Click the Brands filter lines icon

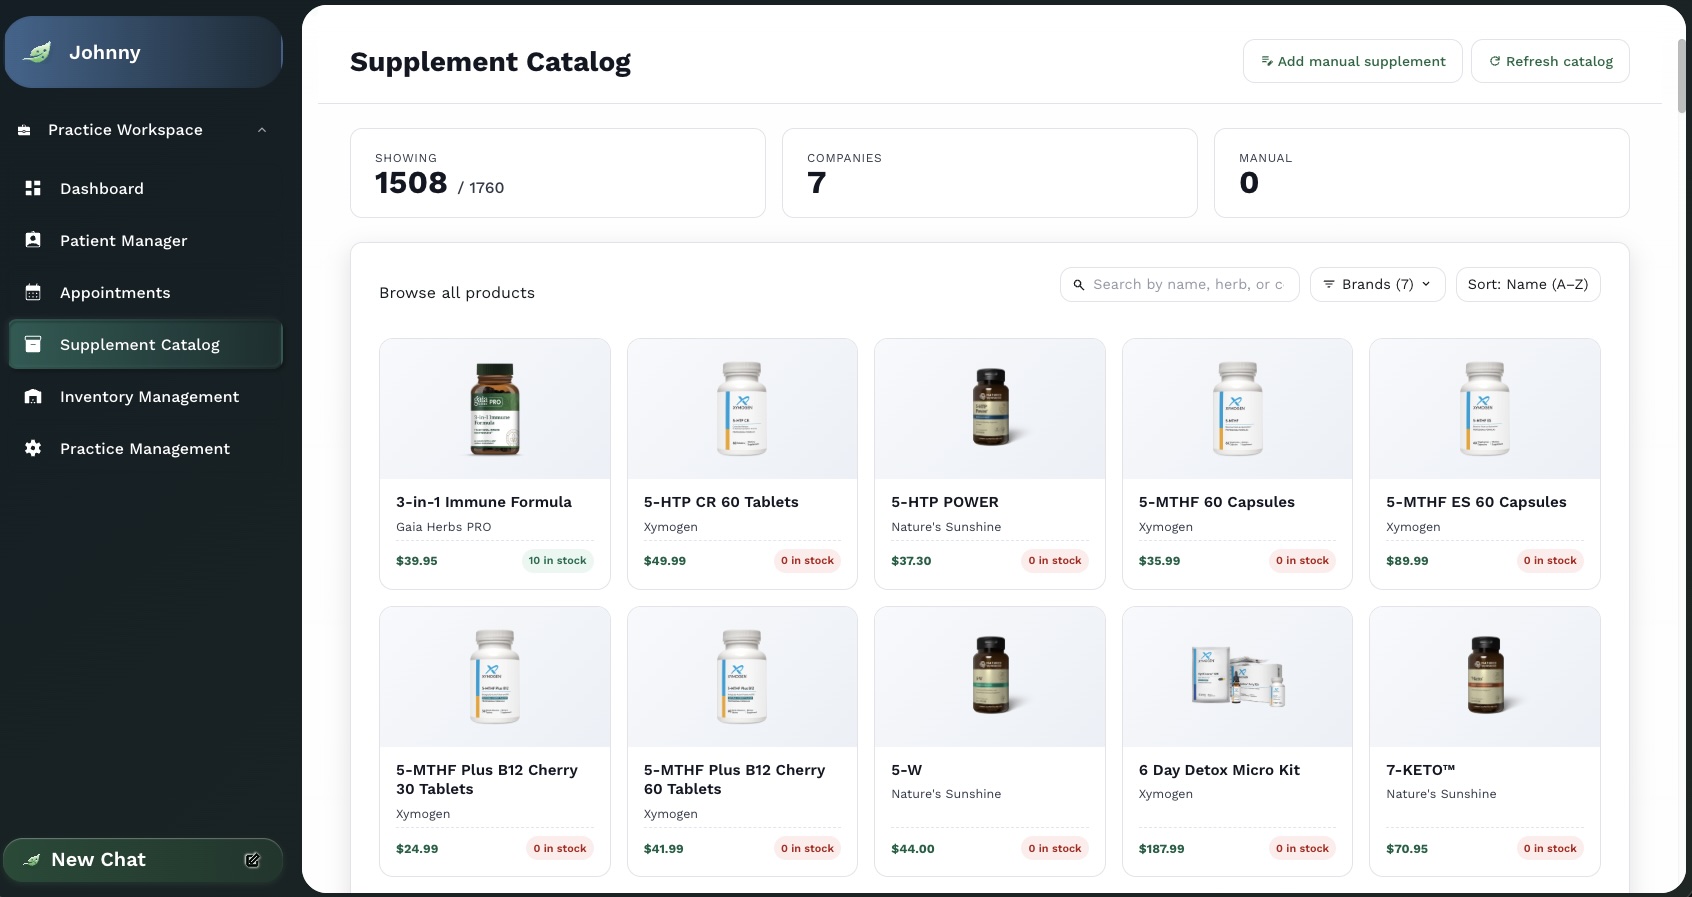pos(1329,284)
